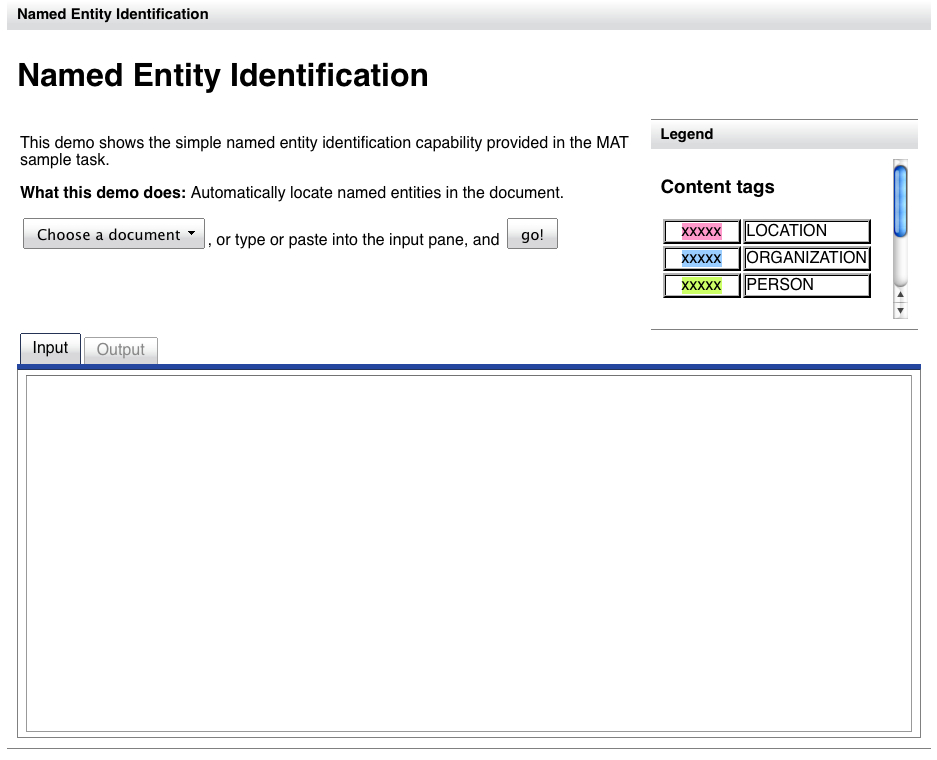Click the Content tags heading
Viewport: 937px width, 760px height.
717,187
